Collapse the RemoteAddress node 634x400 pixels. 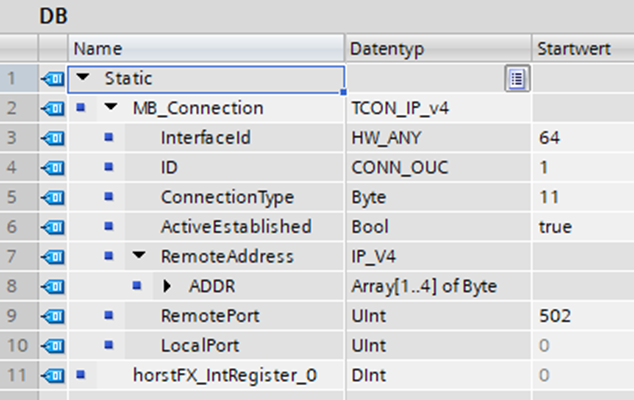pyautogui.click(x=139, y=257)
